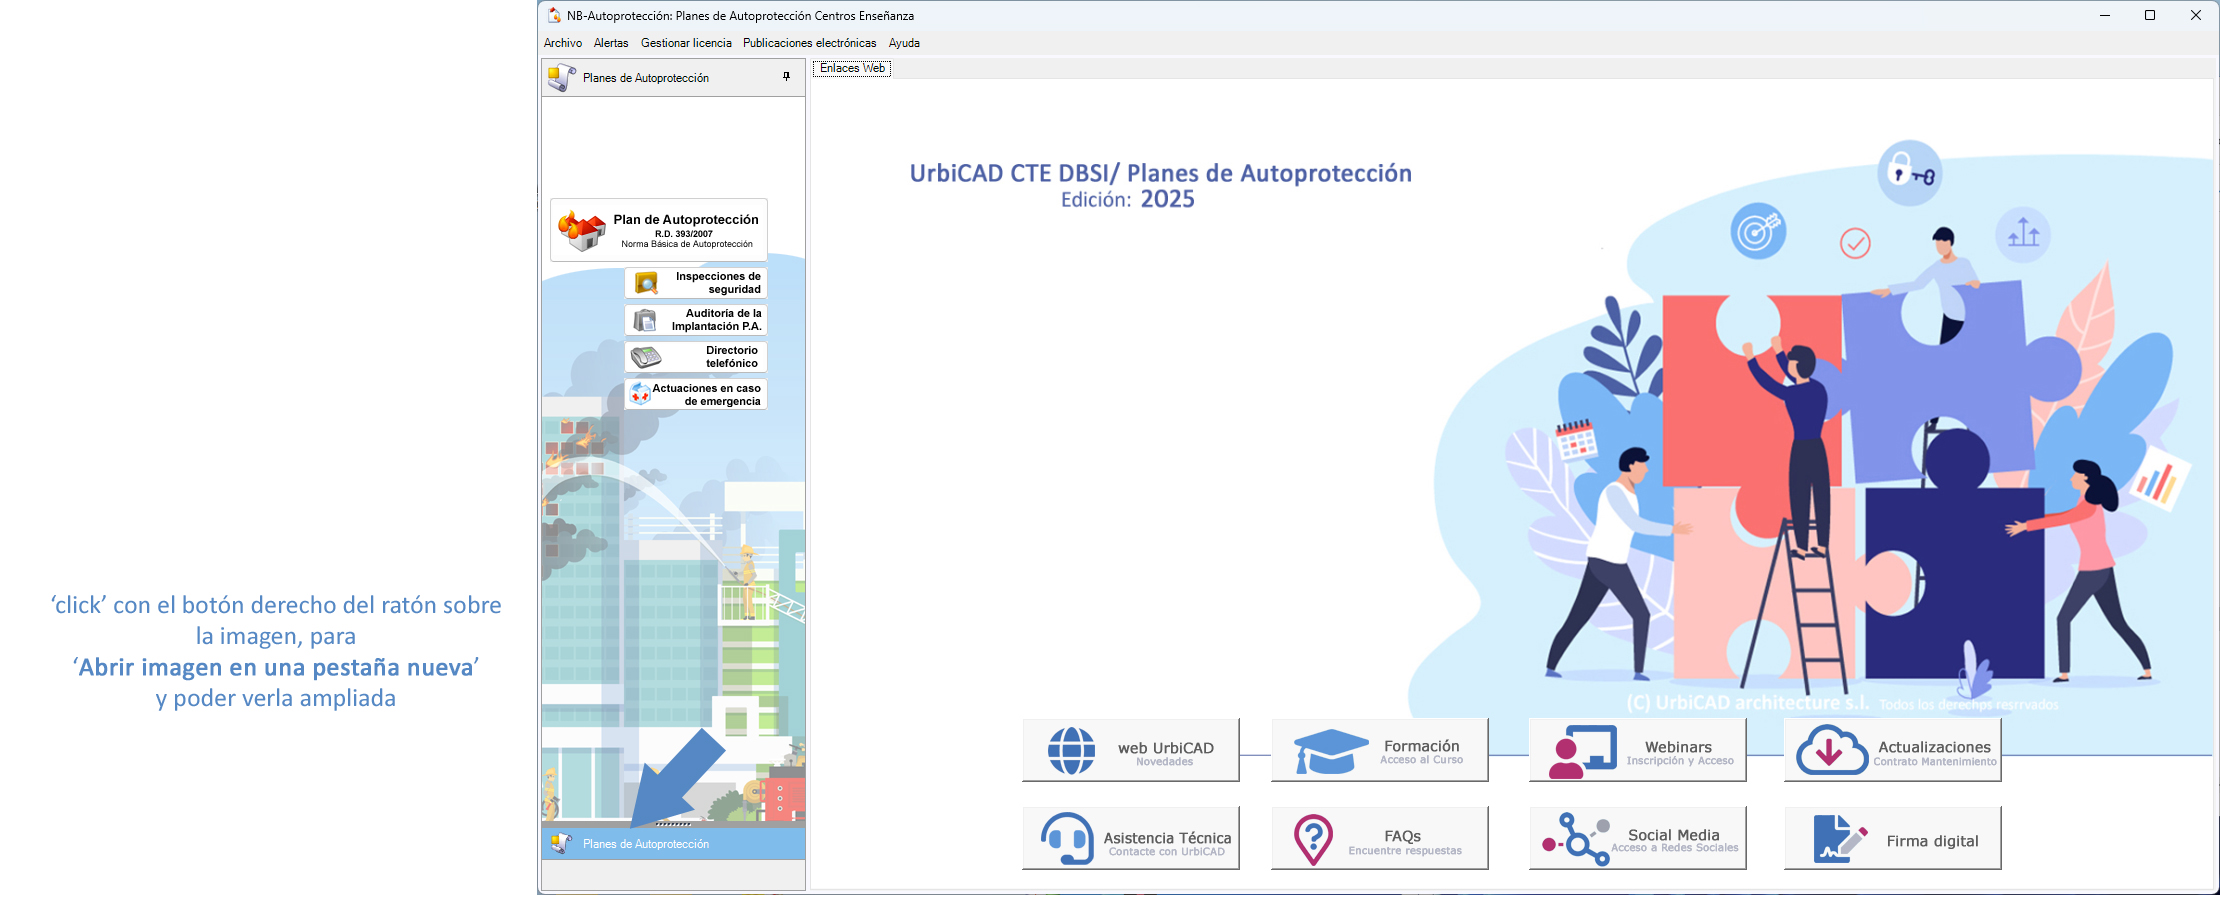Minimize the NB-Autoprotección window
This screenshot has width=2220, height=910.
point(2105,15)
